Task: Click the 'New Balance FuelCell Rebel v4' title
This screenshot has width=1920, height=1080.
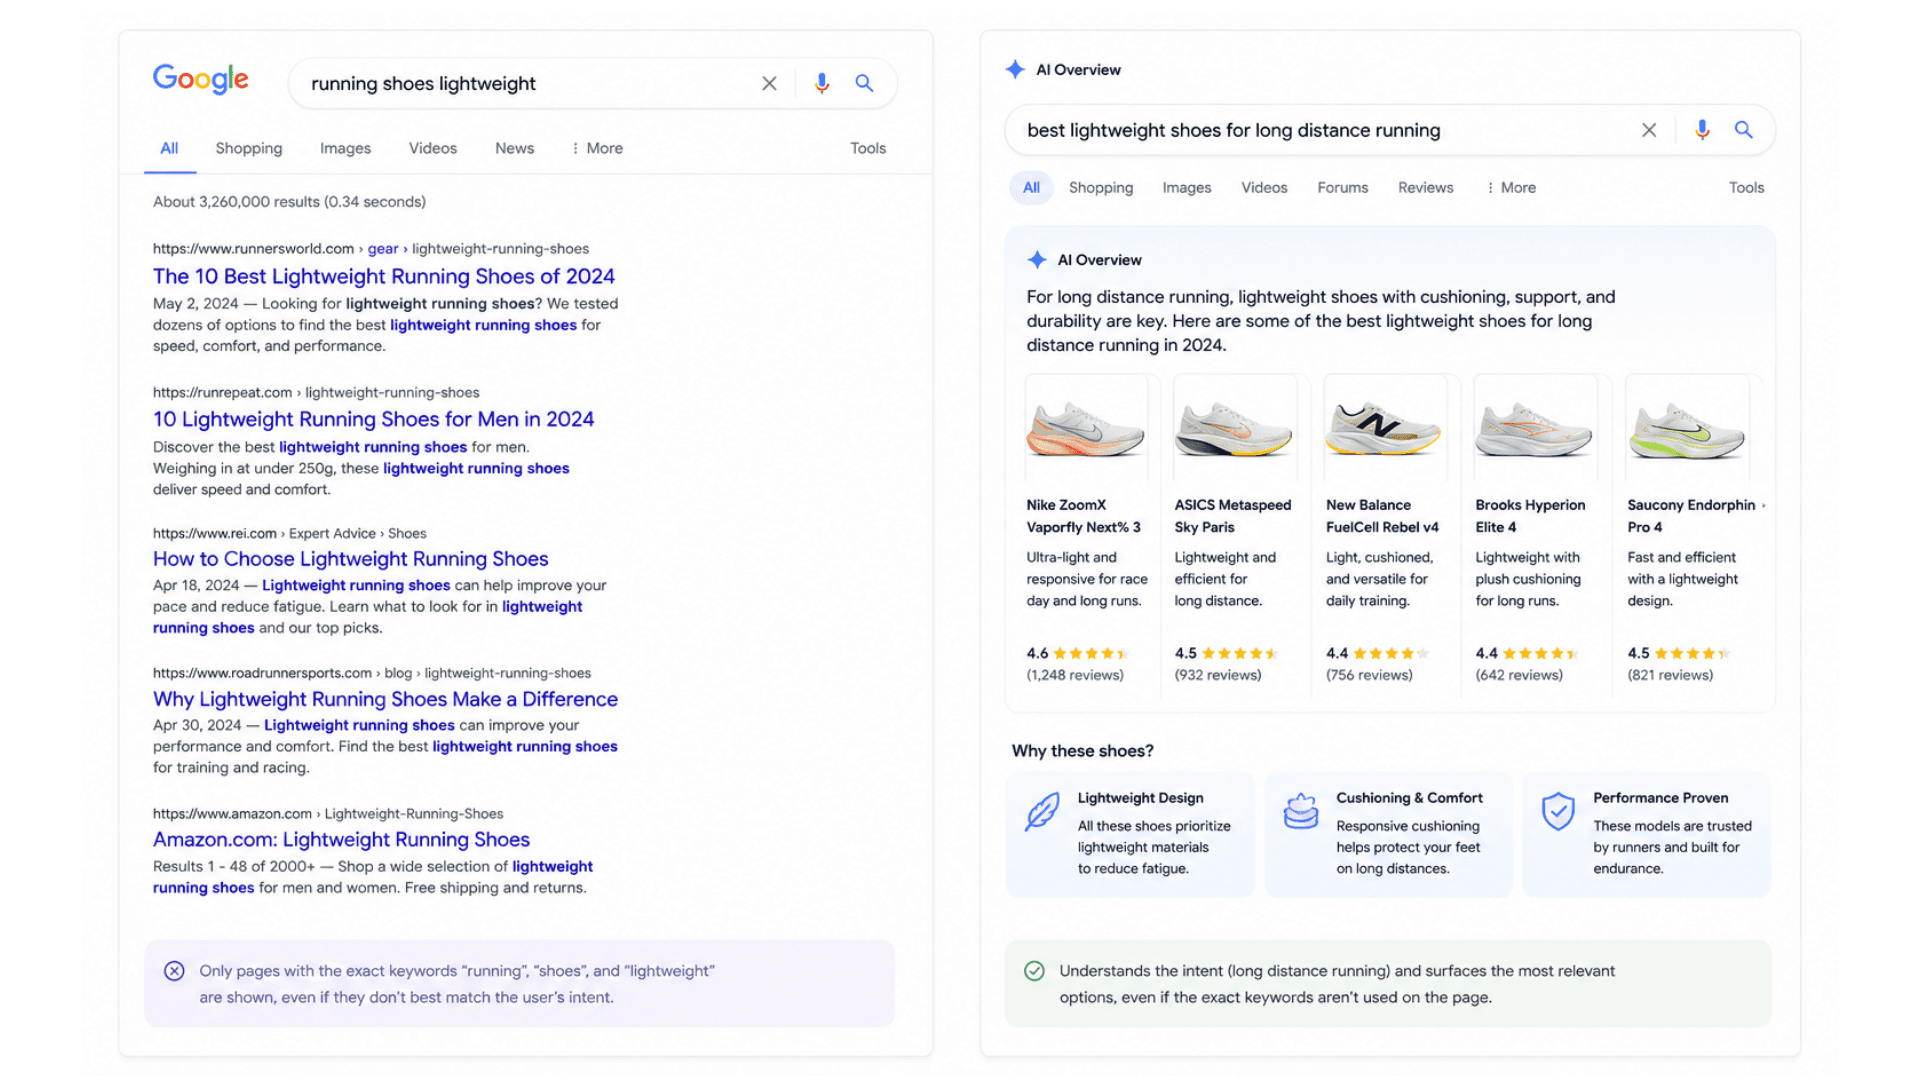Action: pos(1382,516)
